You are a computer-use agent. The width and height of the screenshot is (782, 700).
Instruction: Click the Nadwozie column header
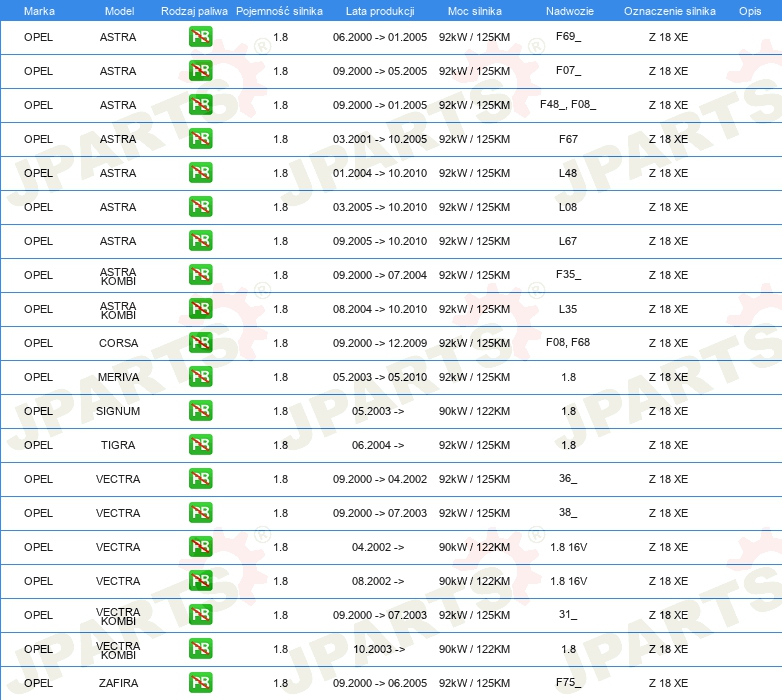pyautogui.click(x=570, y=11)
